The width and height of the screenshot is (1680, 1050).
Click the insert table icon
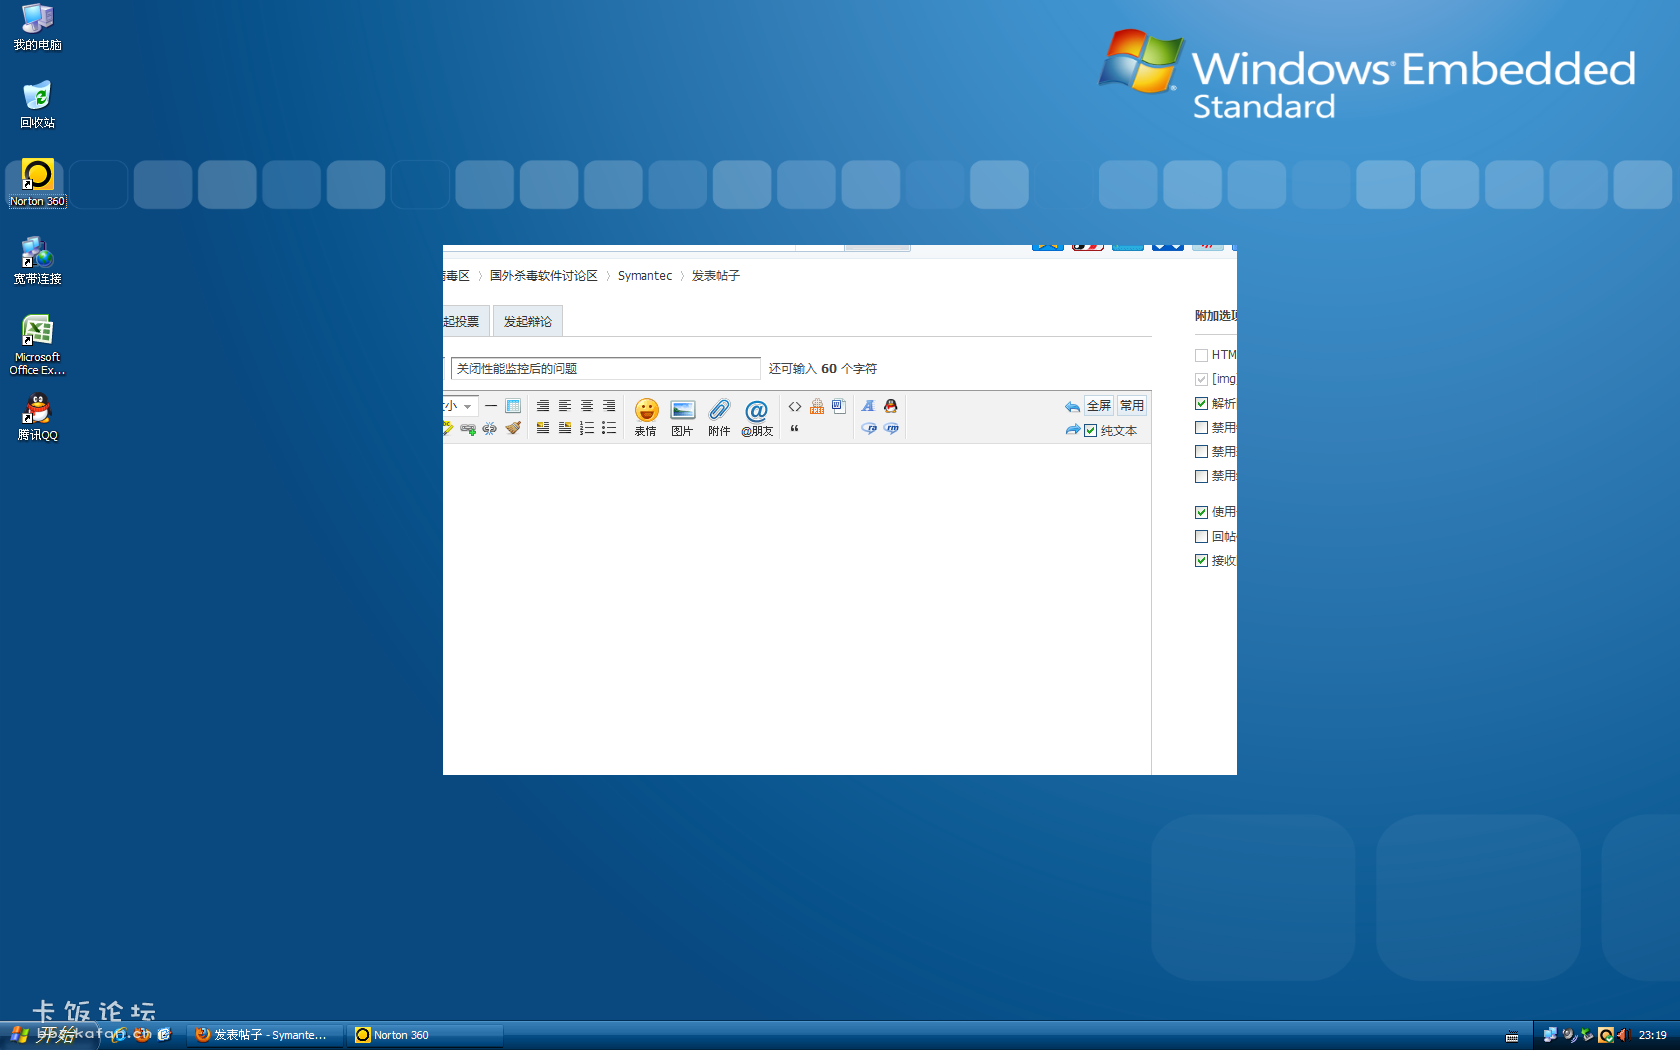pyautogui.click(x=513, y=406)
